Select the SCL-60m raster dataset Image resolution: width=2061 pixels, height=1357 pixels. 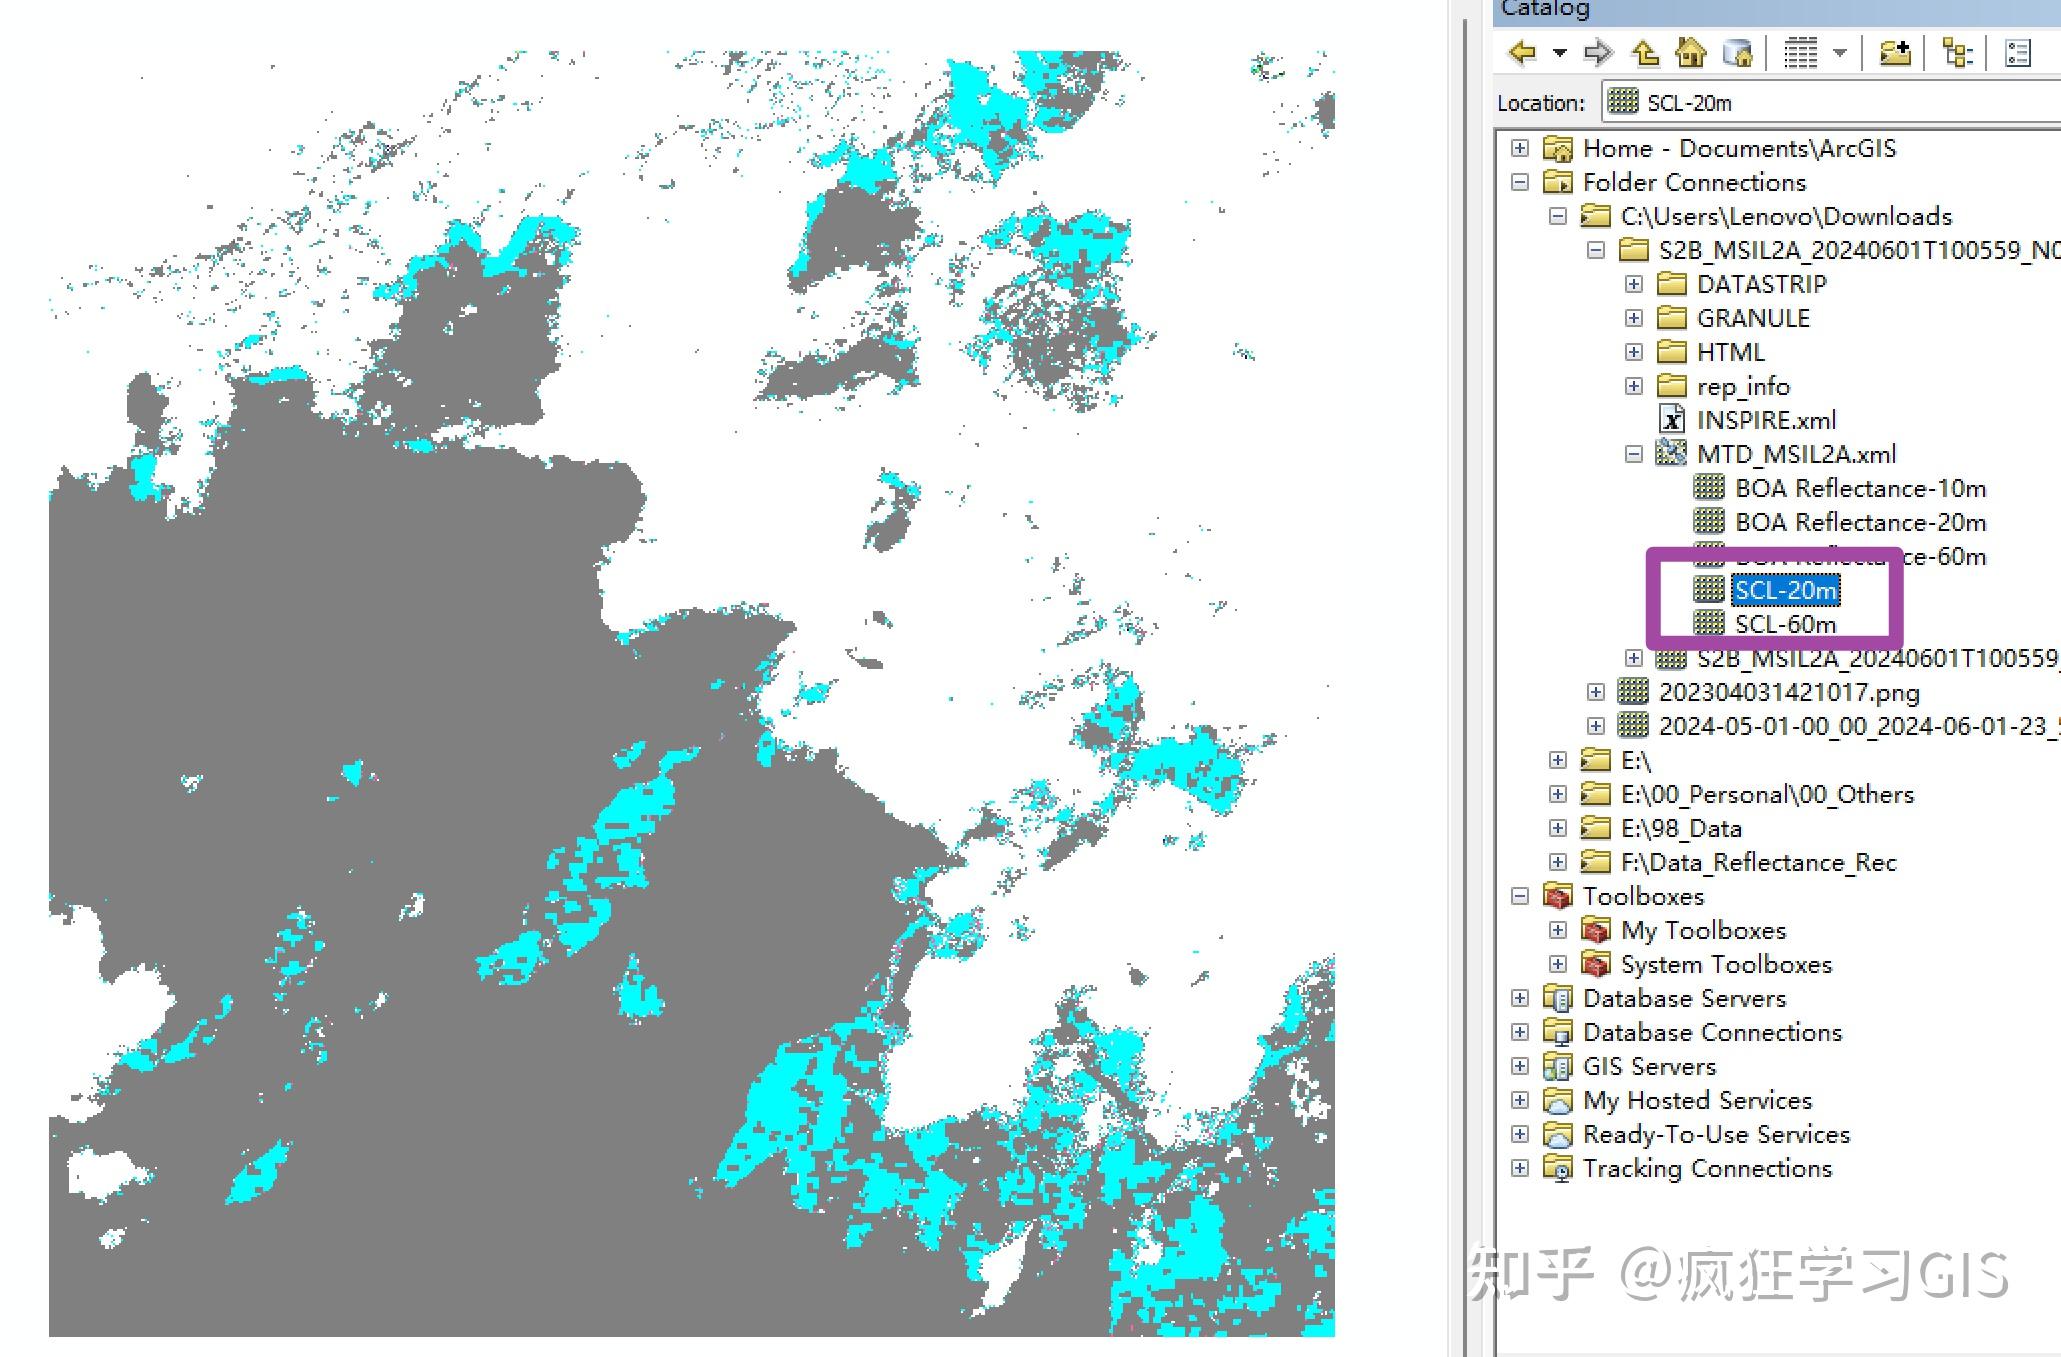(x=1785, y=624)
